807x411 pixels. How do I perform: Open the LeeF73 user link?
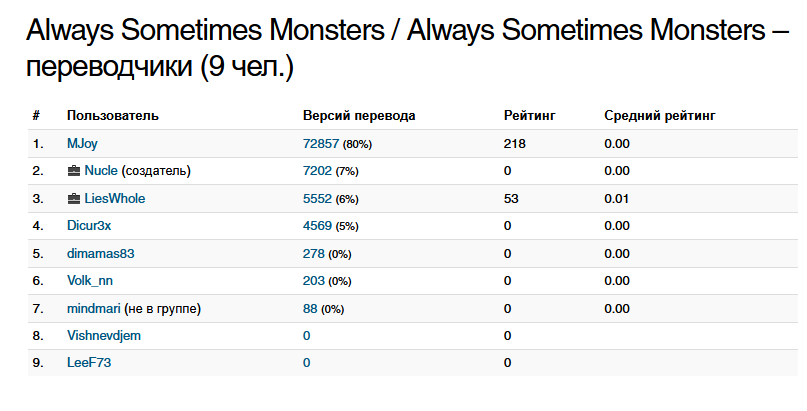(x=89, y=363)
